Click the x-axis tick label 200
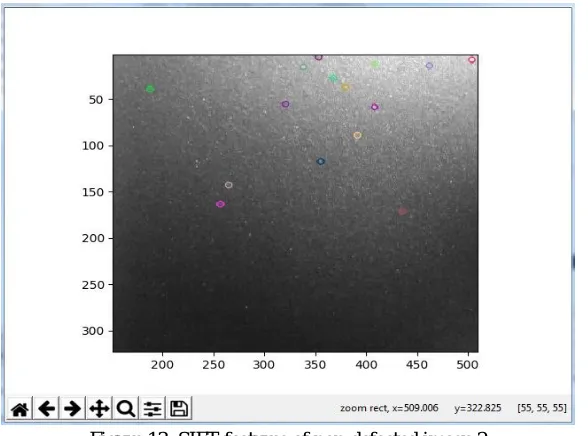 pos(162,365)
